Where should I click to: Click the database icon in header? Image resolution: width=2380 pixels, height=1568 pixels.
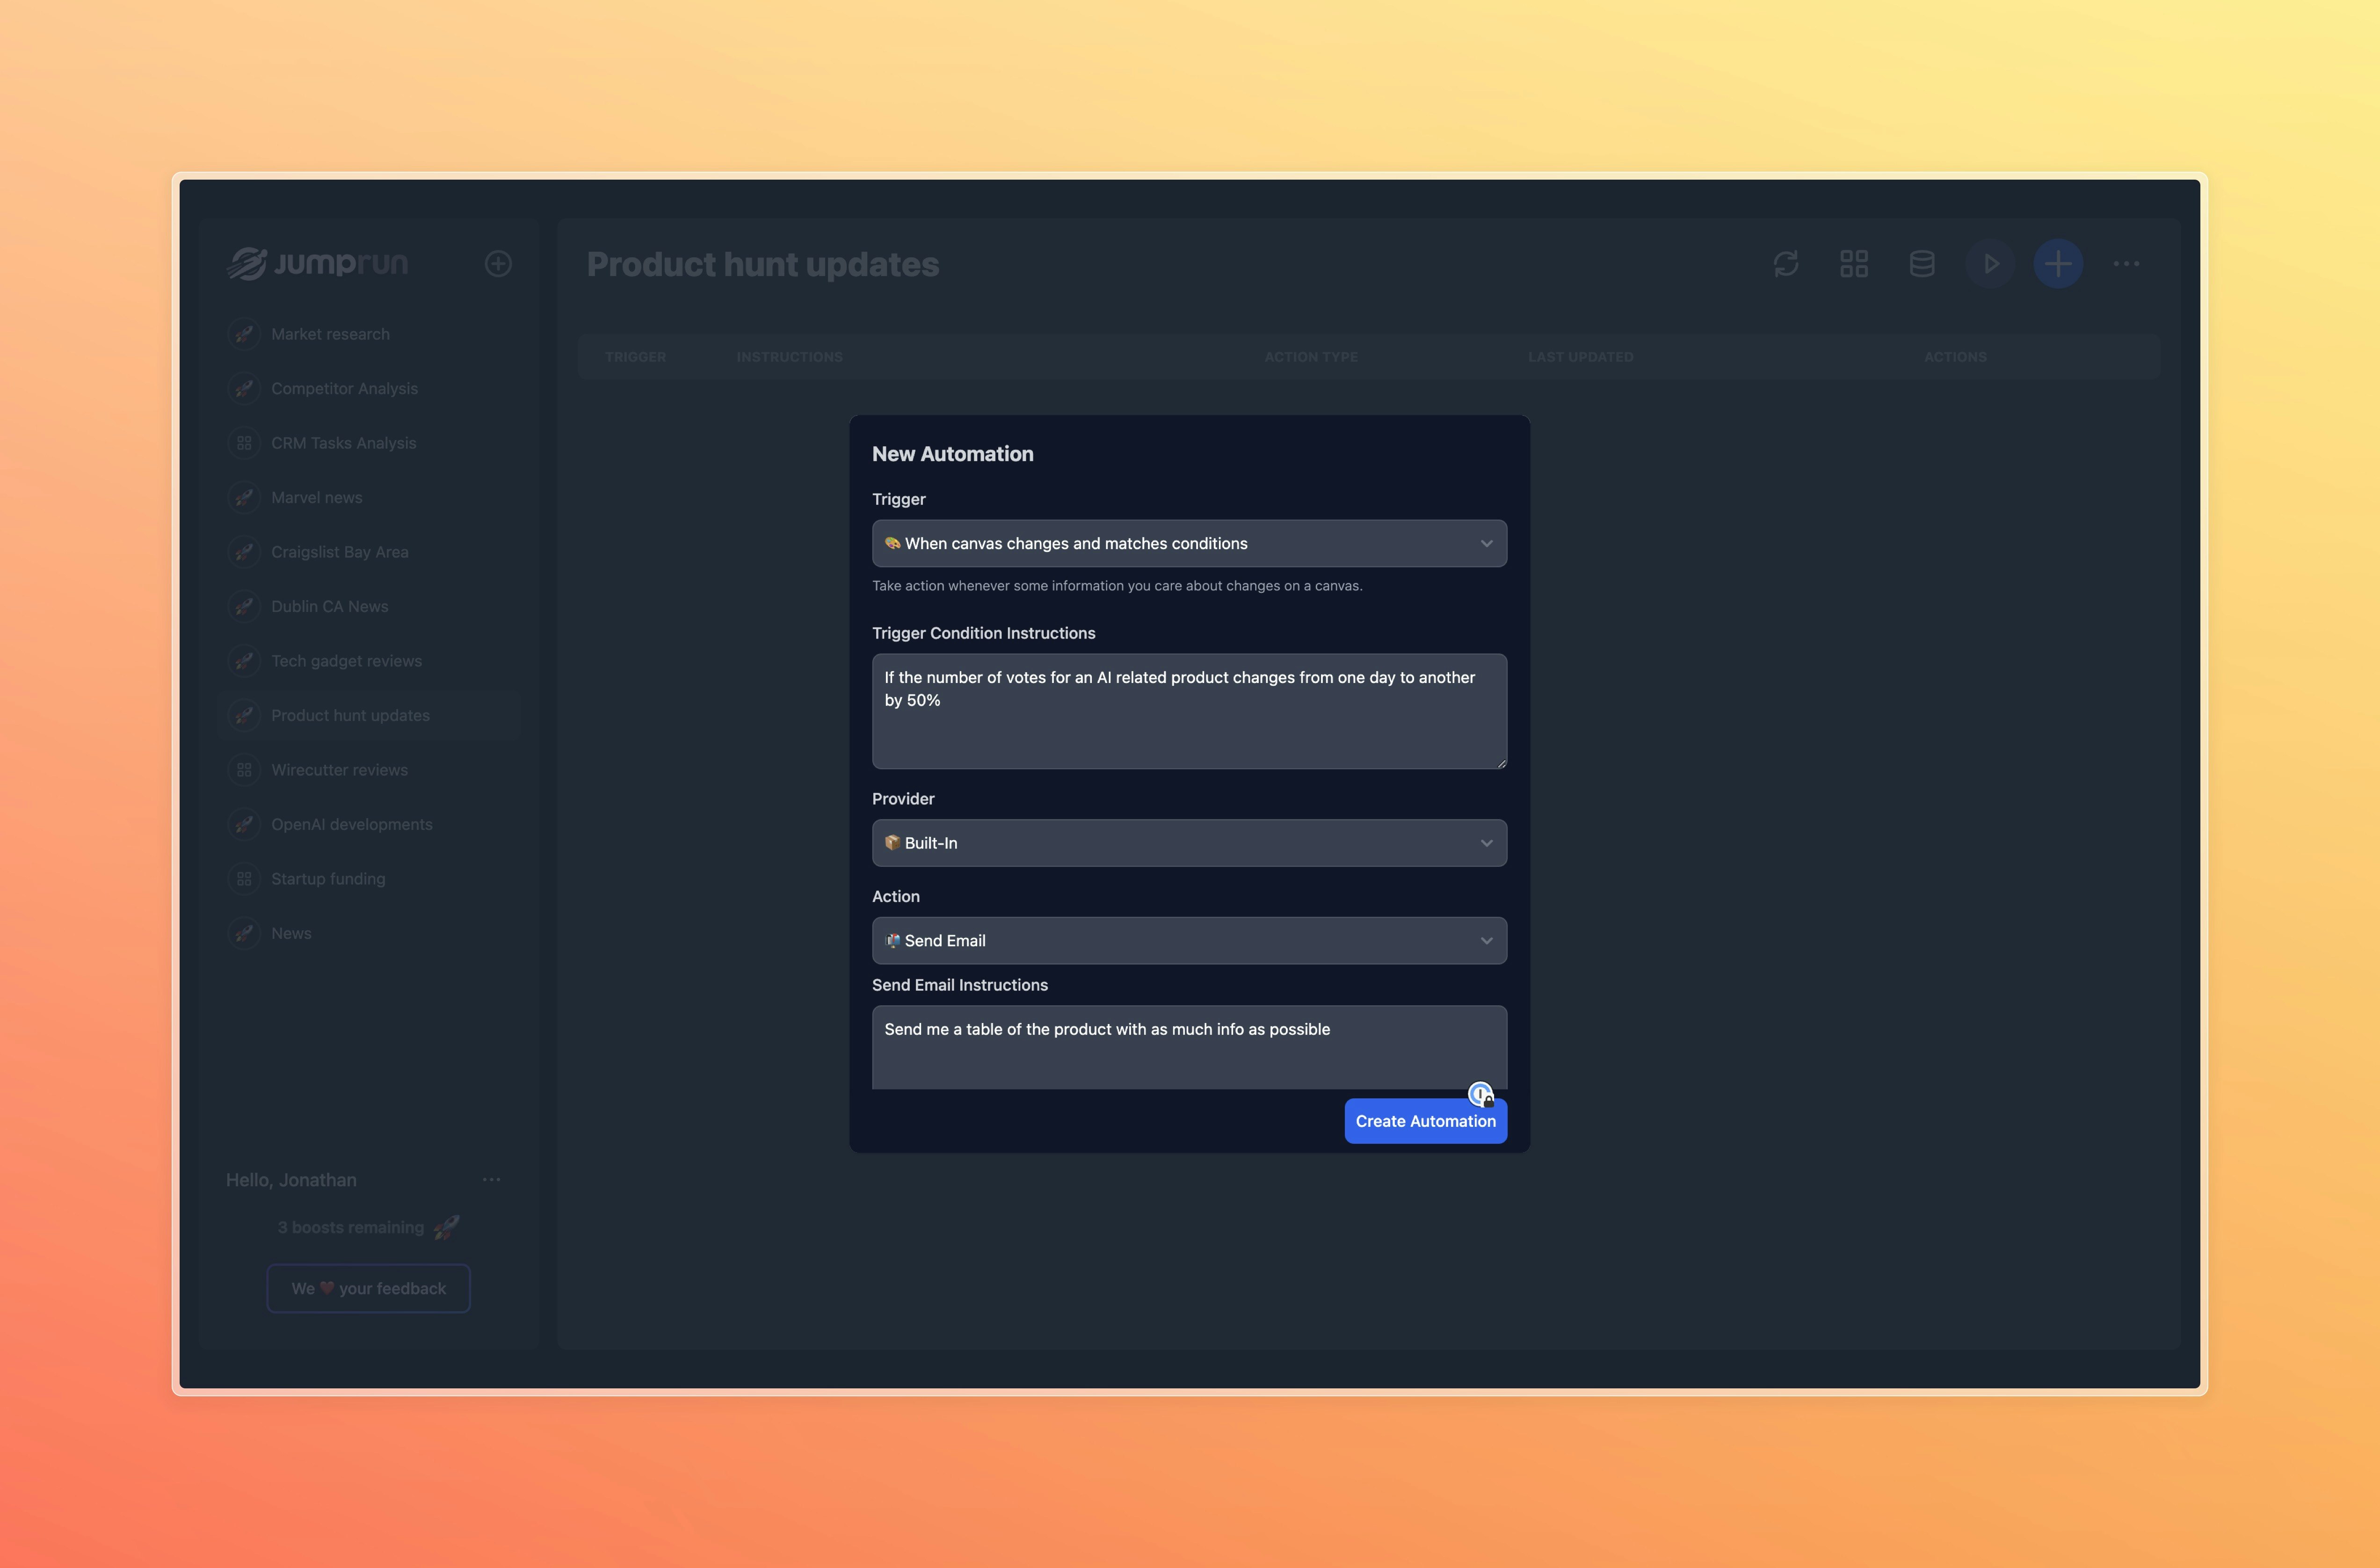pos(1922,264)
